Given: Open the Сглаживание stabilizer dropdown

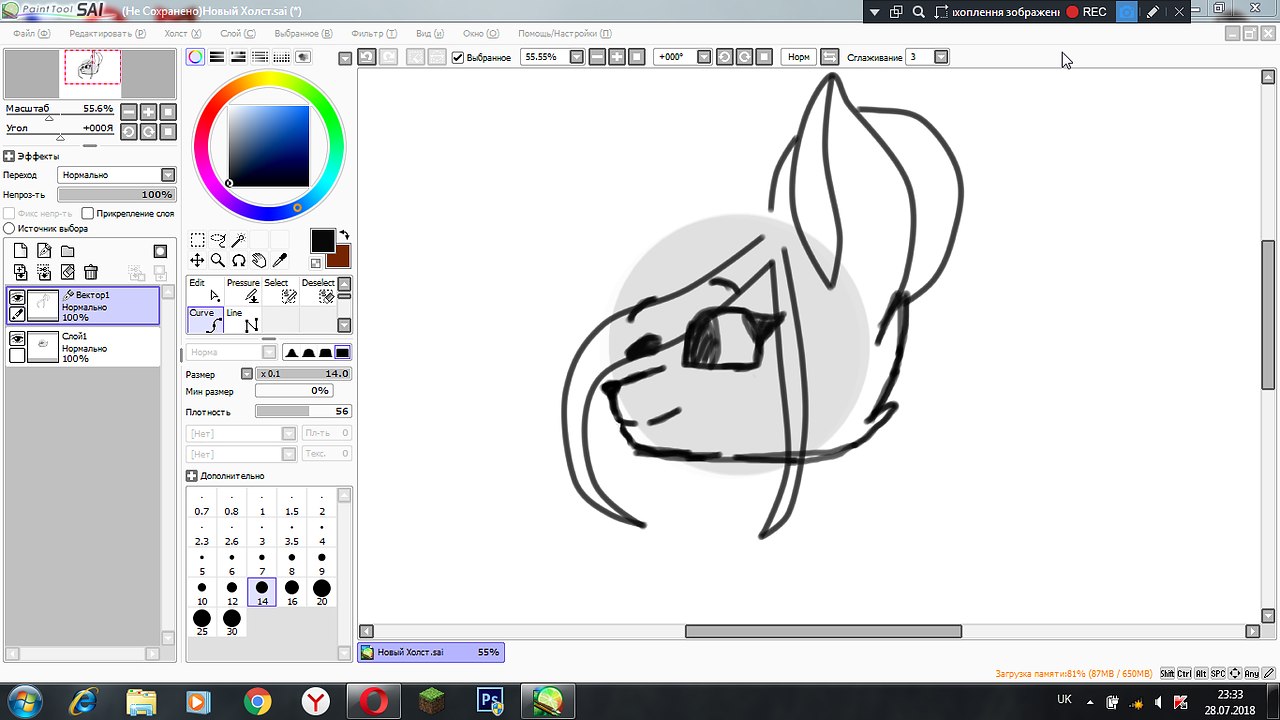Looking at the screenshot, I should click(941, 57).
